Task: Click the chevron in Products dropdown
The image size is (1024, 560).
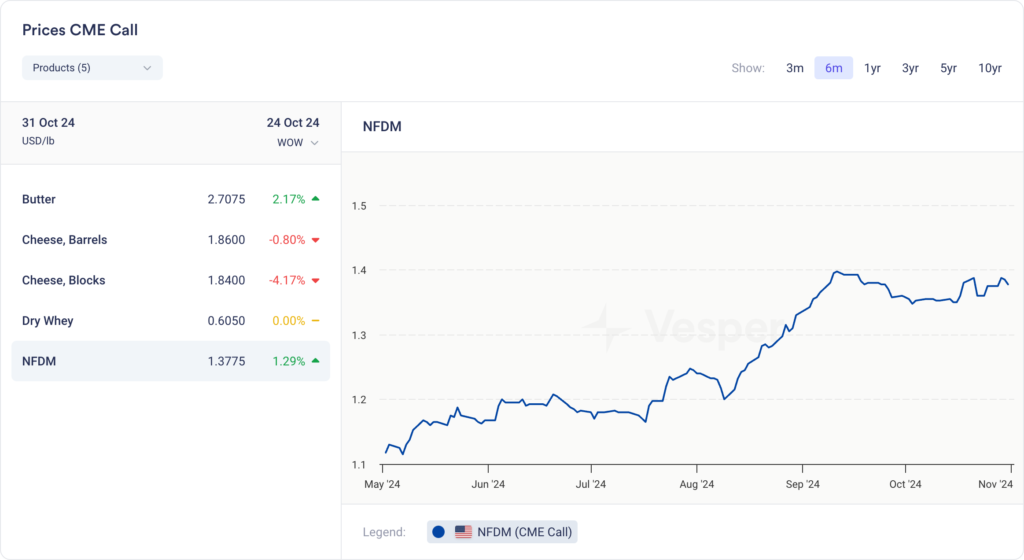Action: click(147, 68)
